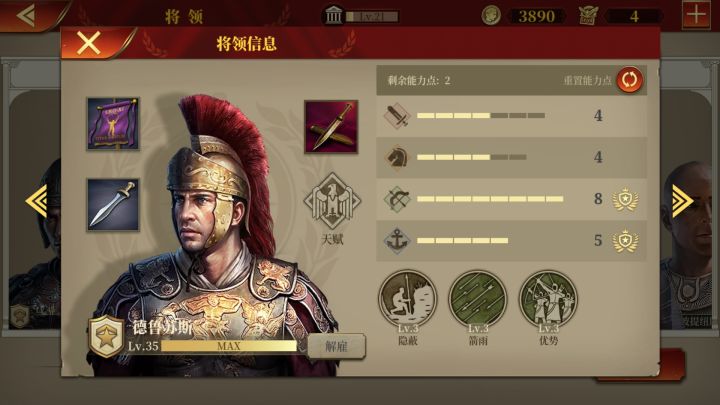Tap the 箭雨 arrow rain skill icon
The width and height of the screenshot is (720, 405).
478,299
